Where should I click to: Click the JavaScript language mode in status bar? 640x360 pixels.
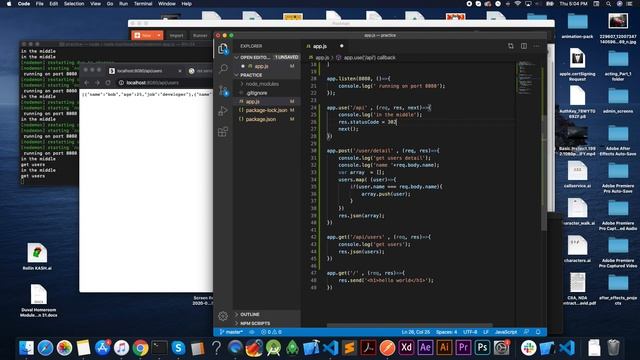506,332
